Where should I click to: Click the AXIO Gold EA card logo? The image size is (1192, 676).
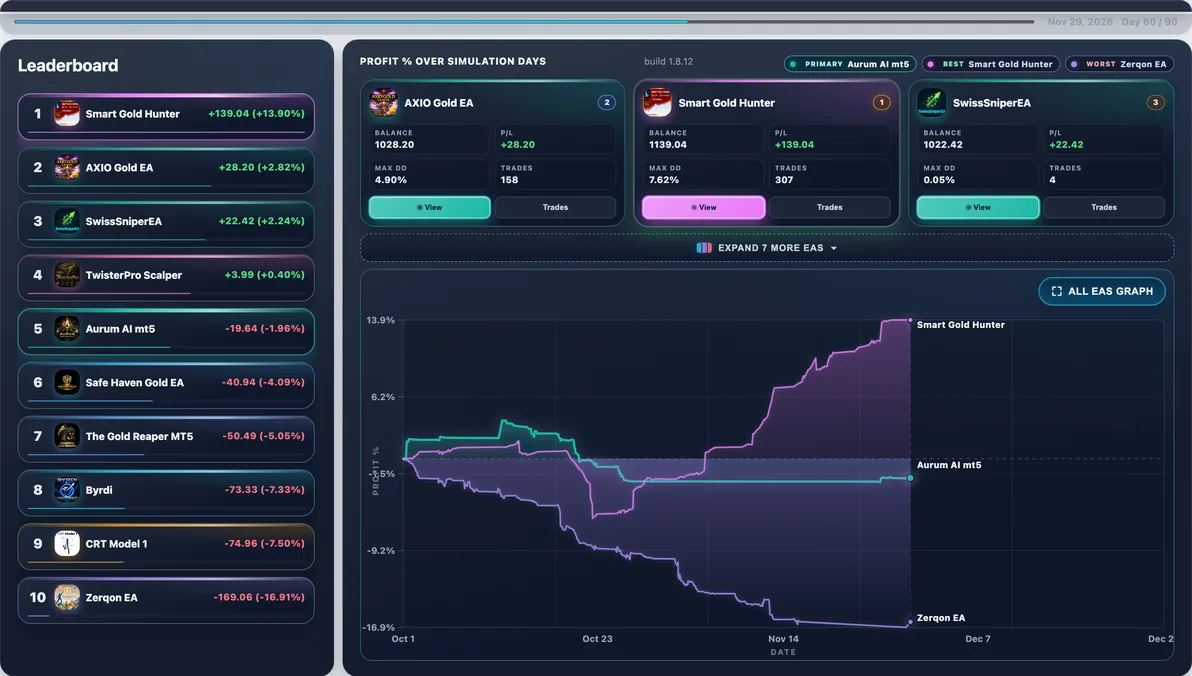(x=383, y=103)
